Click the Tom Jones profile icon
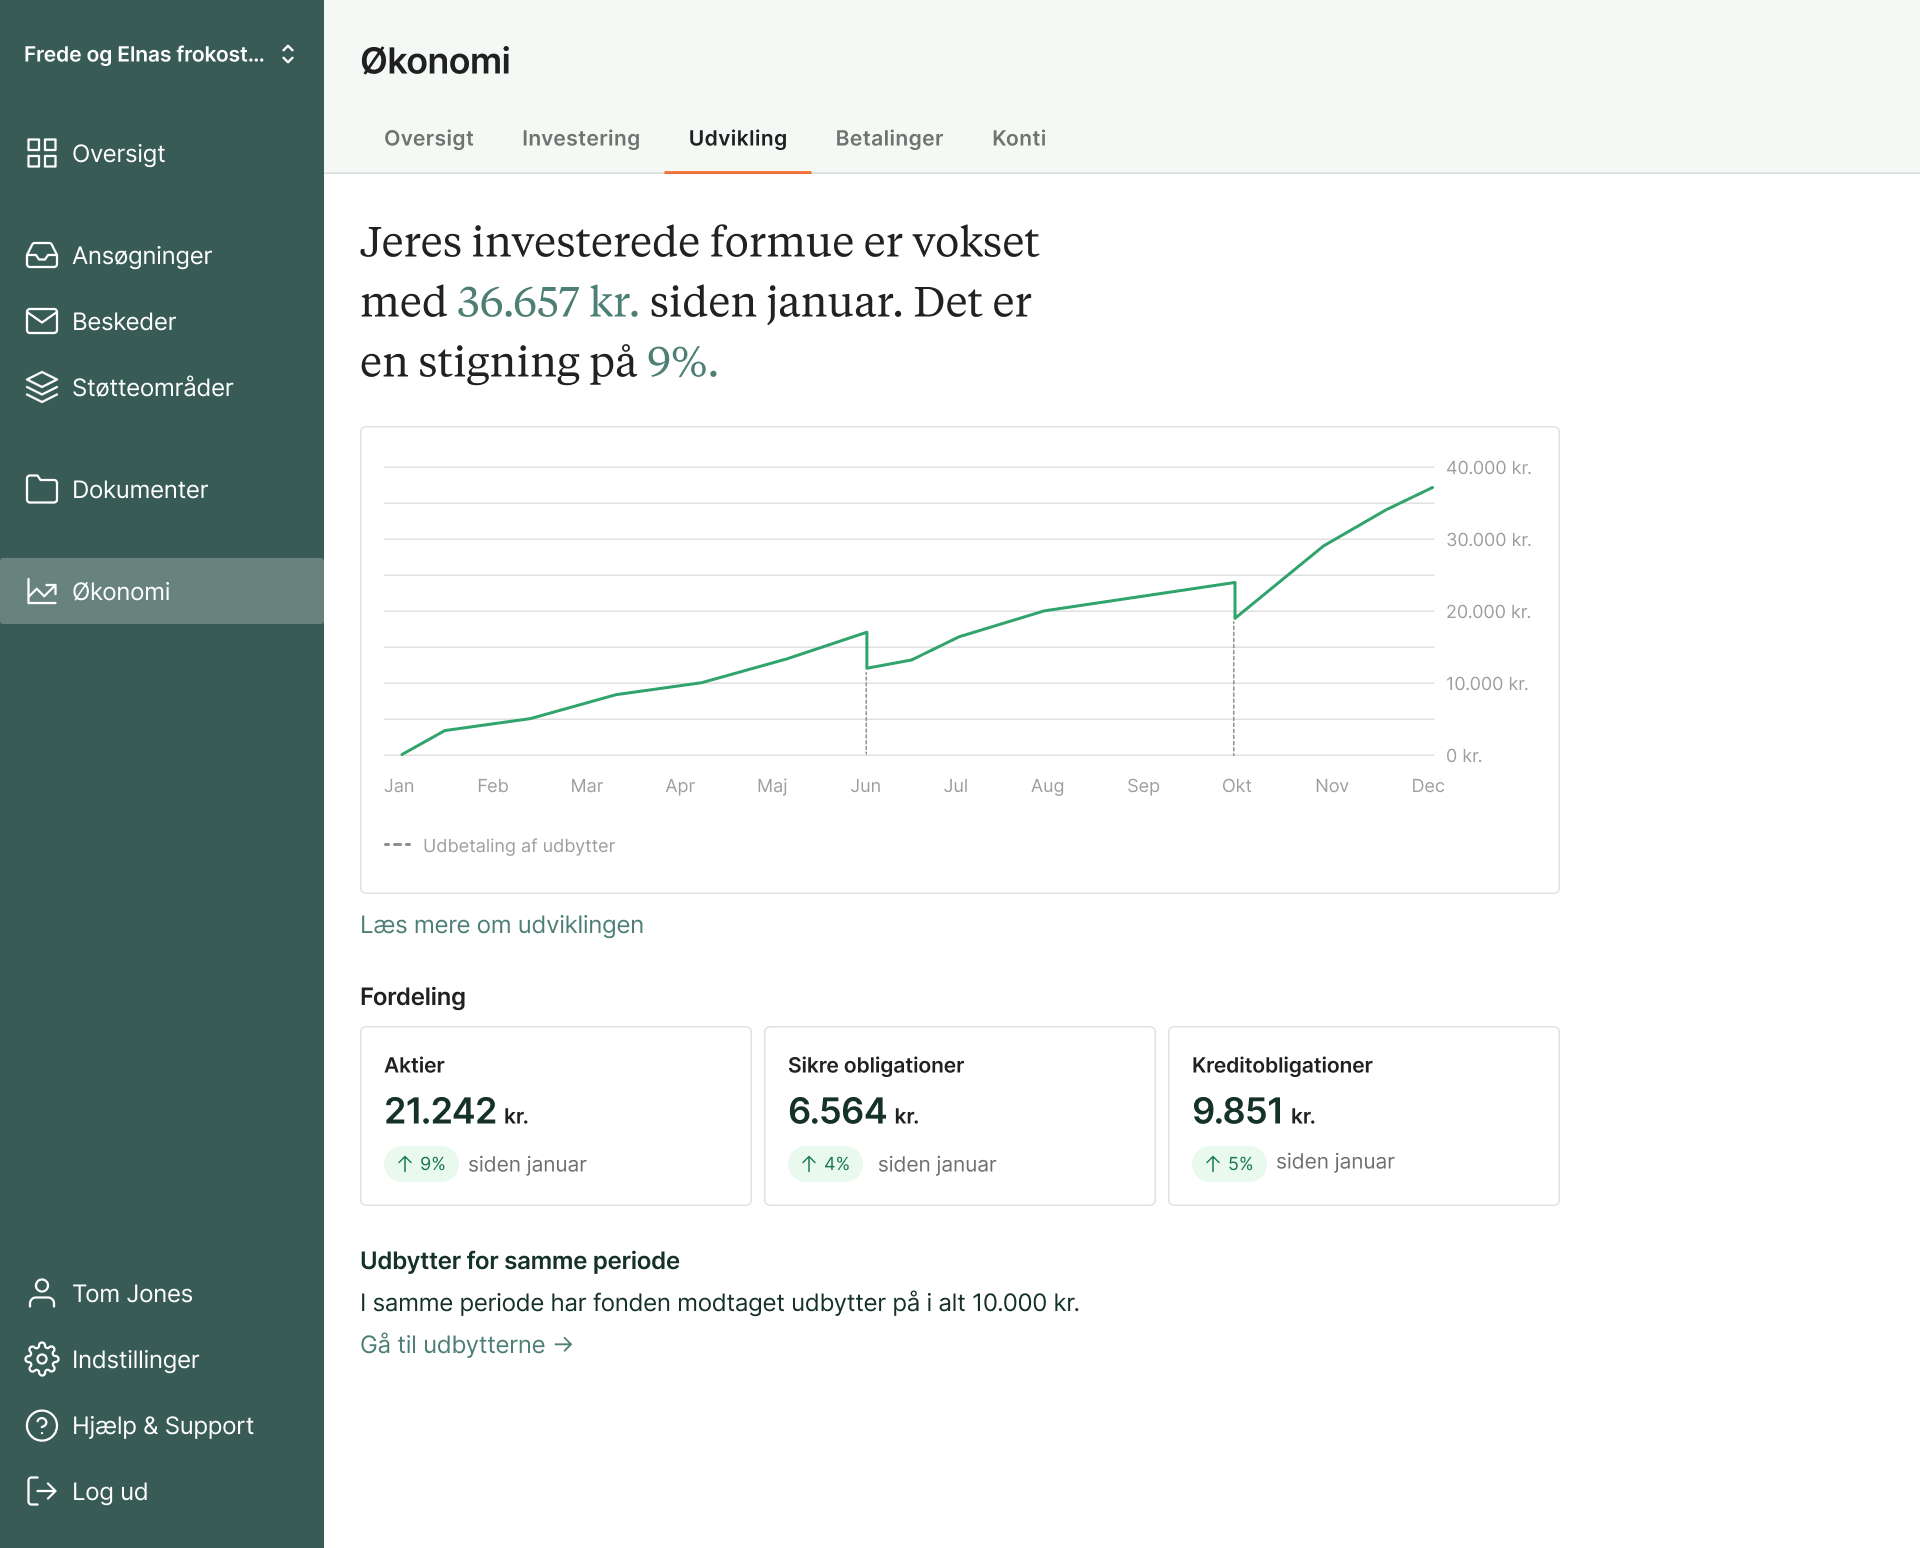 click(x=42, y=1293)
